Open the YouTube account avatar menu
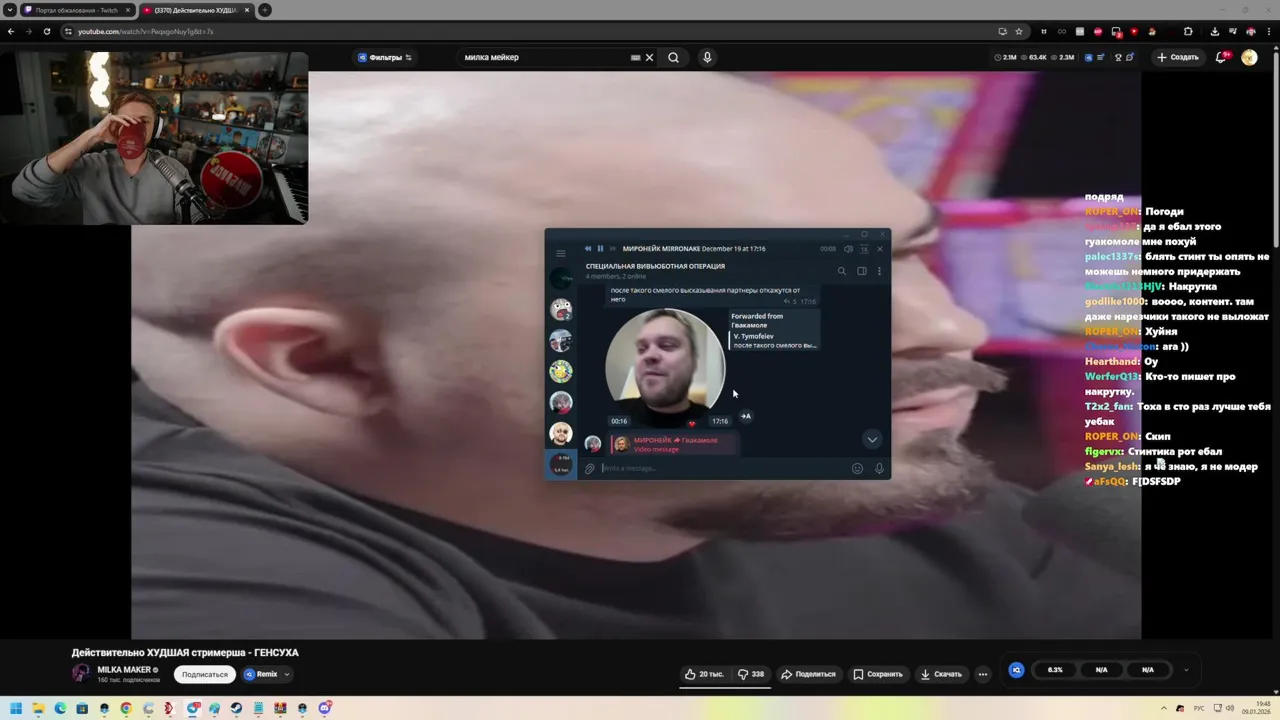1280x720 pixels. coord(1249,57)
